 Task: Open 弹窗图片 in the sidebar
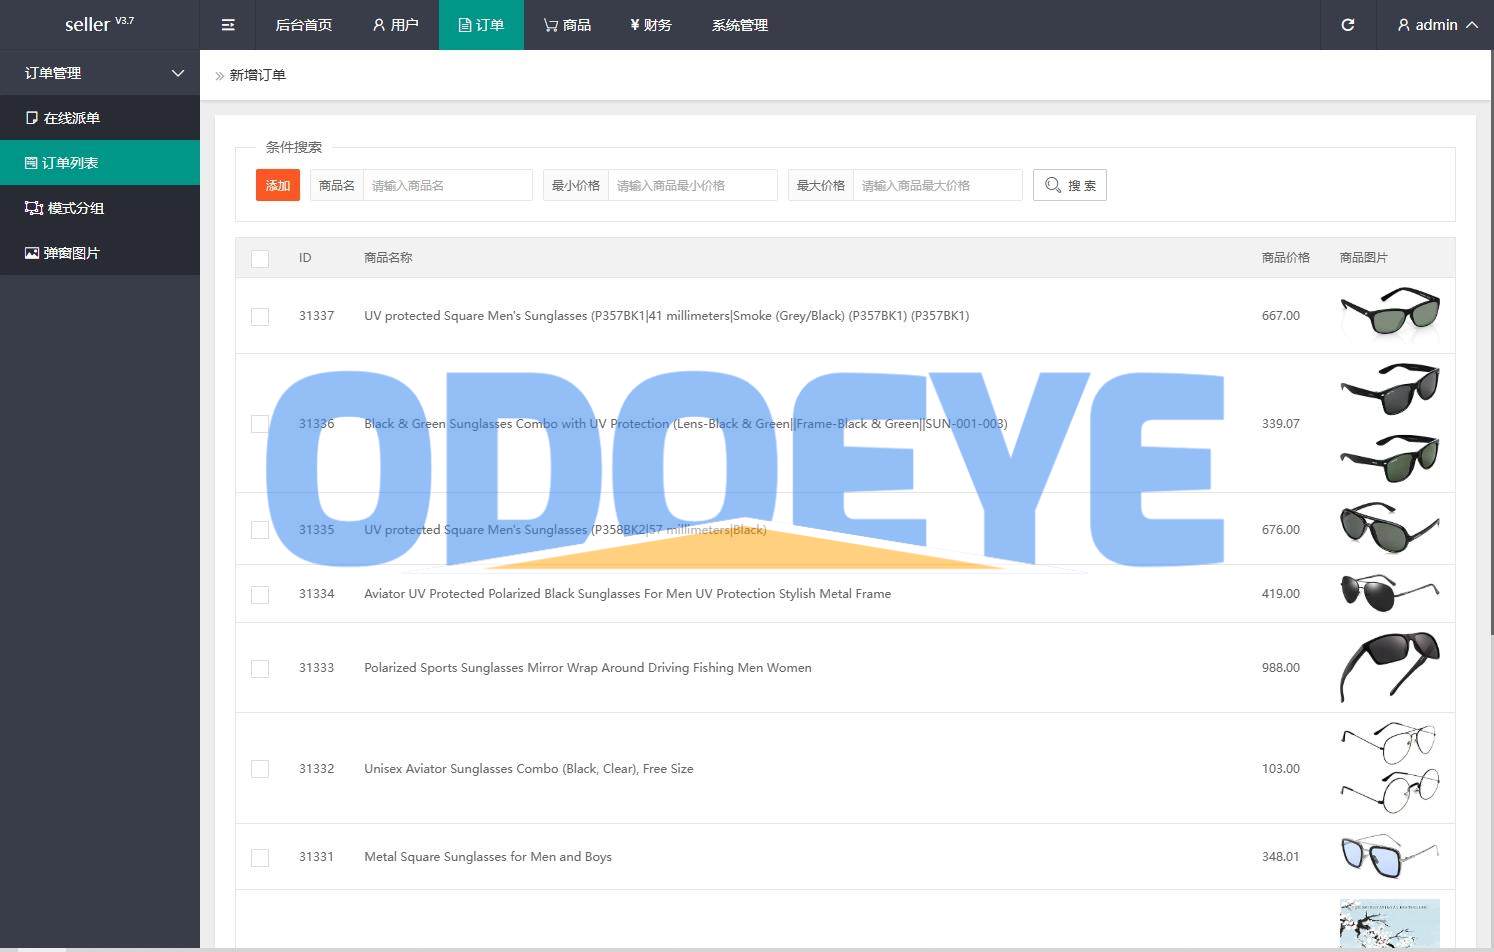(x=100, y=253)
